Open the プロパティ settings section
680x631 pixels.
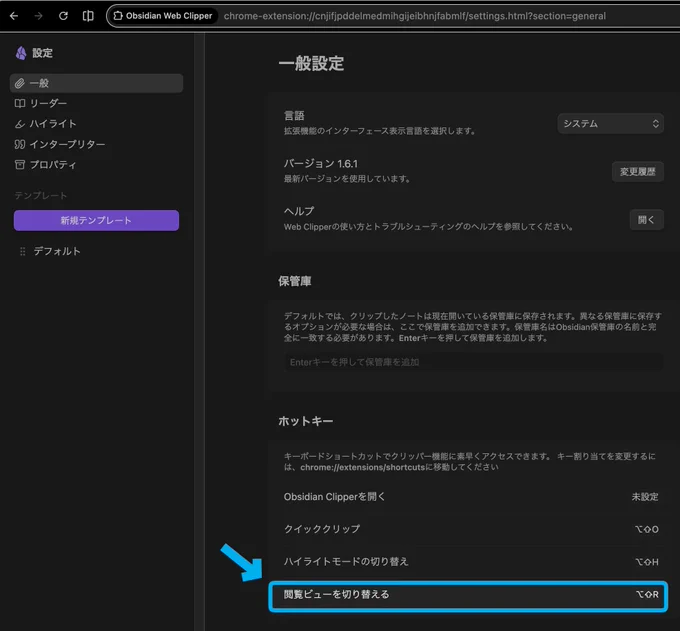tap(96, 165)
